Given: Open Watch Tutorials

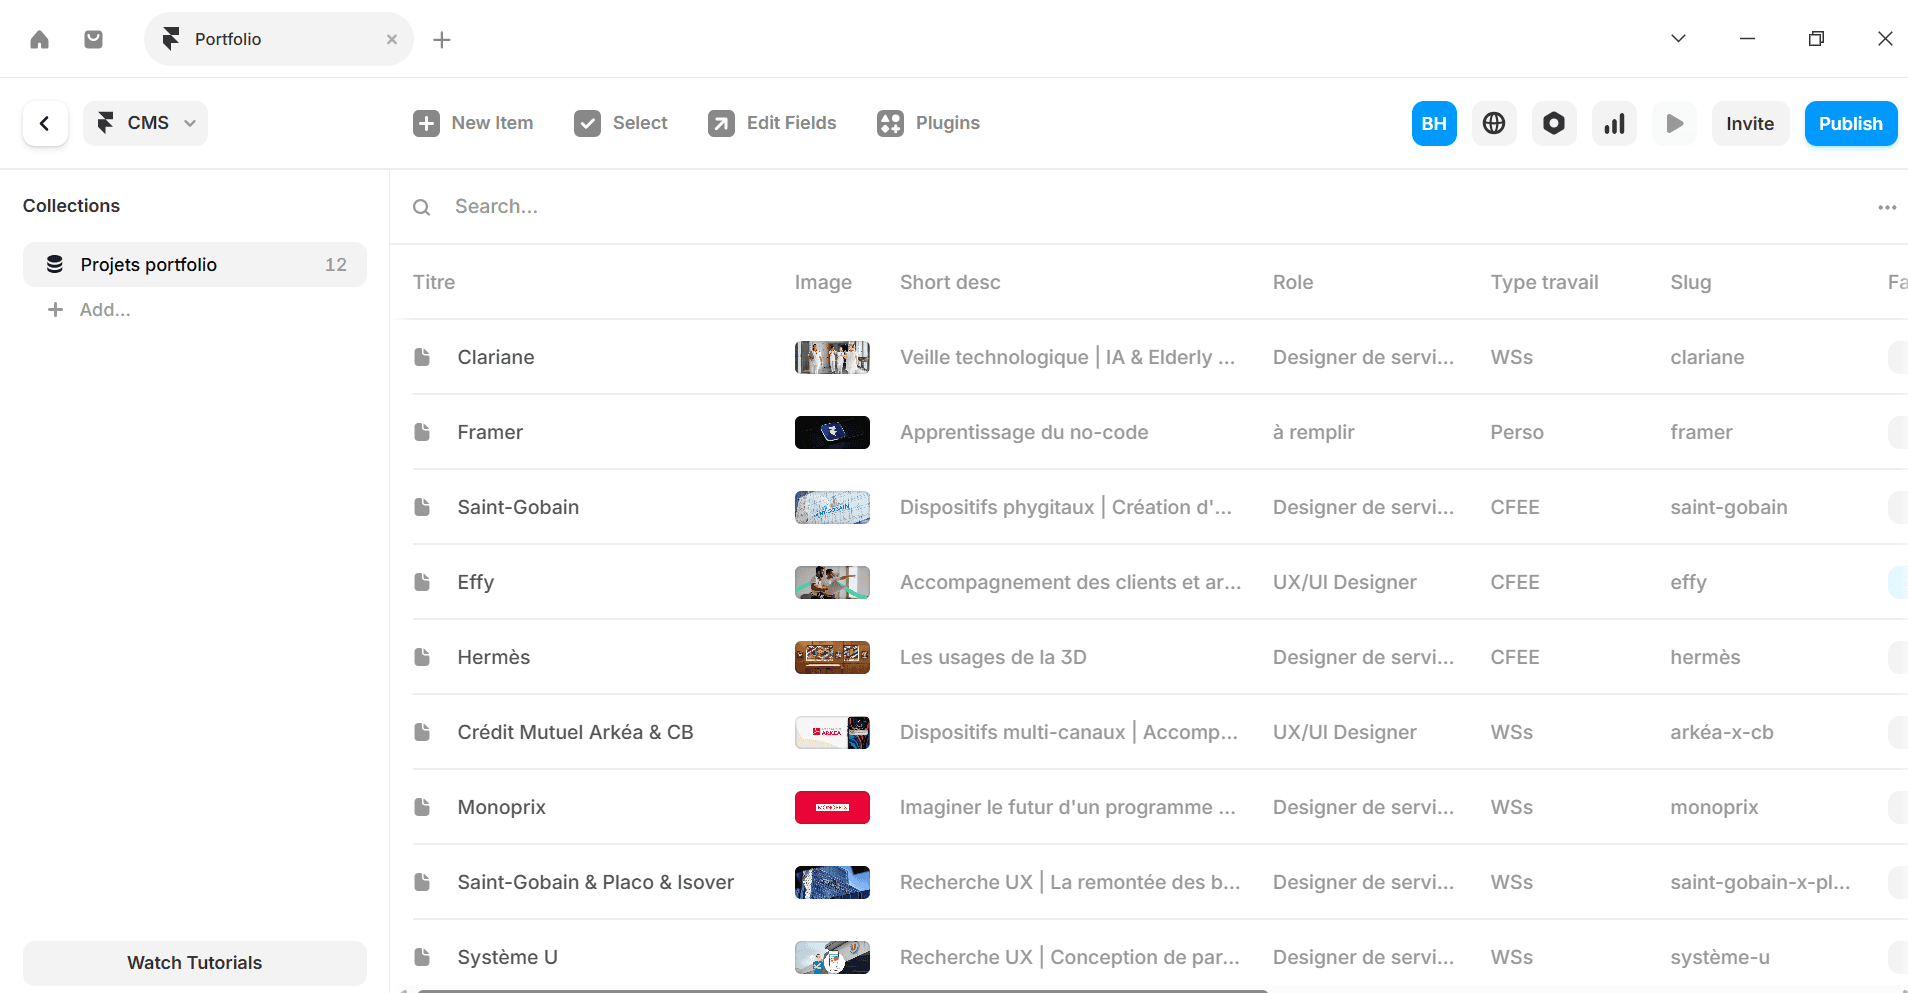Looking at the screenshot, I should pos(195,963).
